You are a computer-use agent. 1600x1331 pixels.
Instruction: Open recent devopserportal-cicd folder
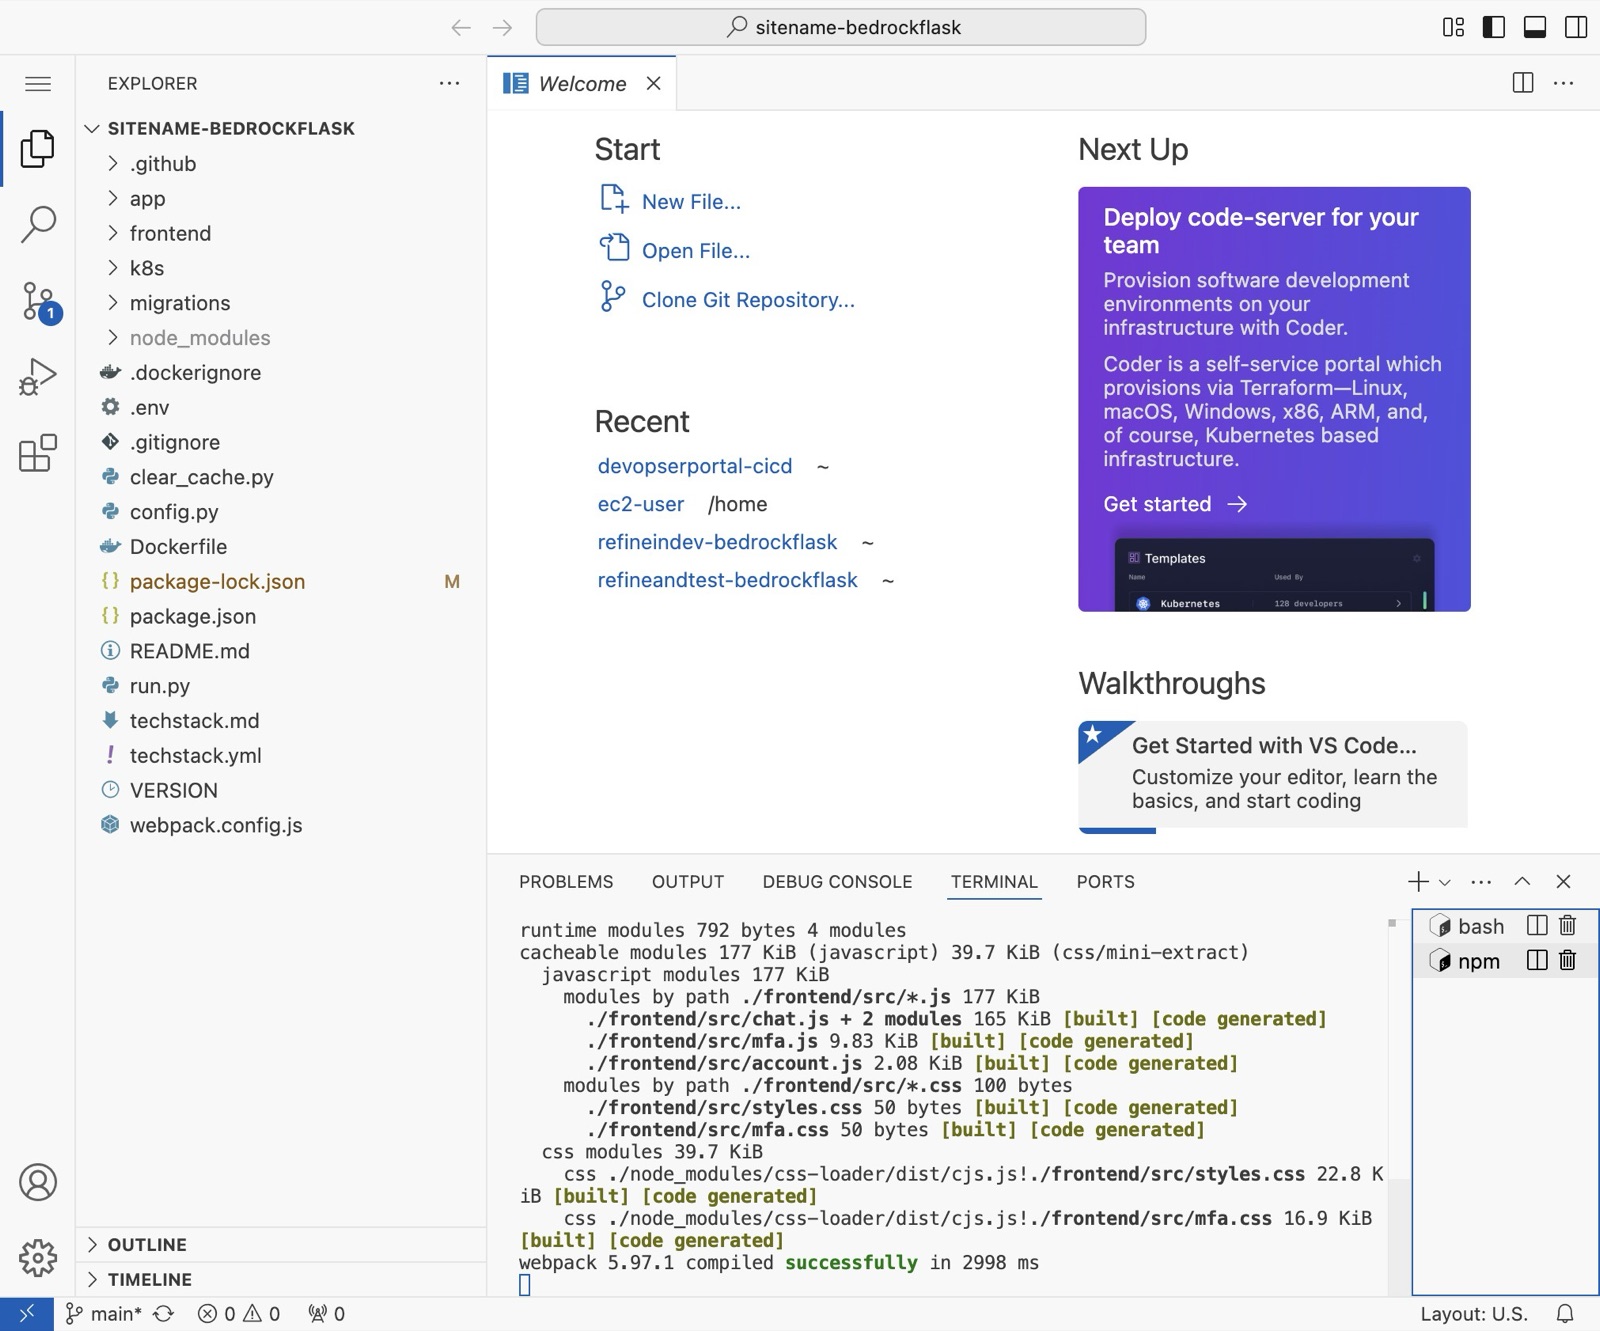pyautogui.click(x=695, y=466)
